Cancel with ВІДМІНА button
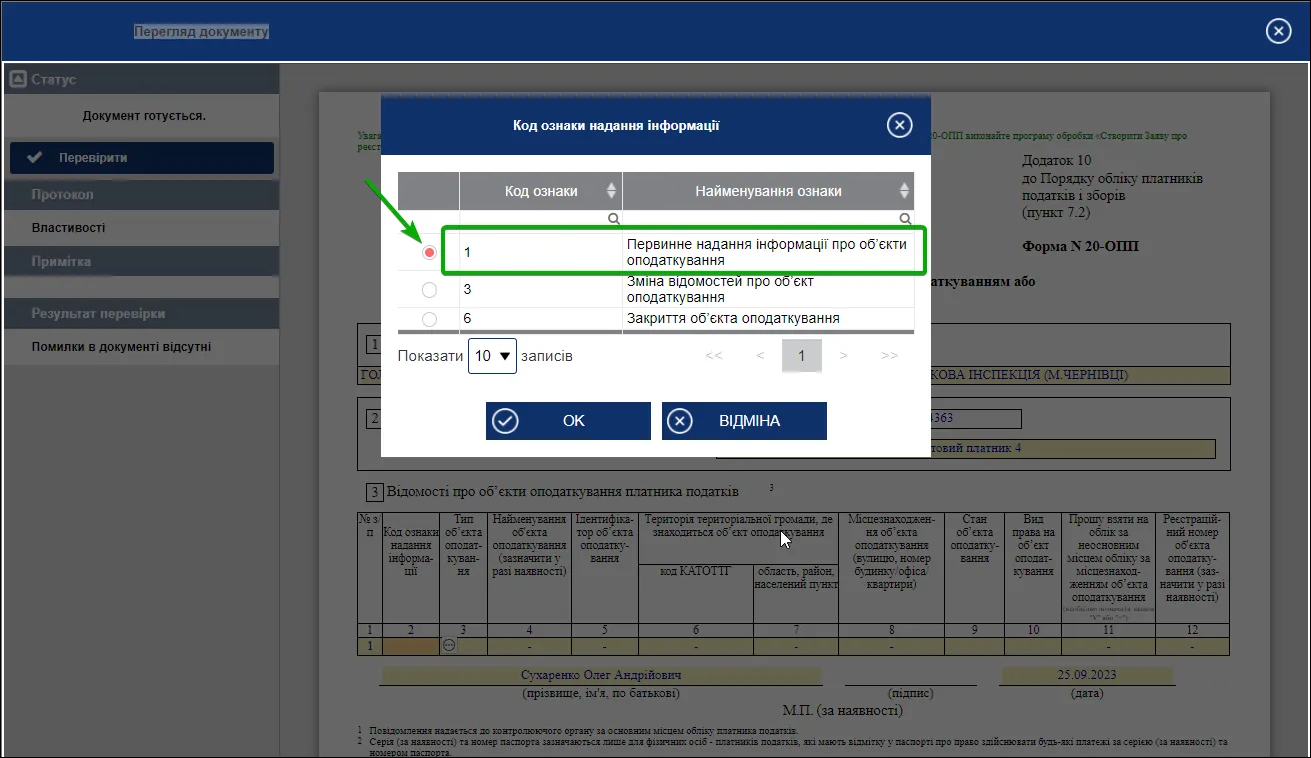This screenshot has width=1311, height=758. [x=744, y=421]
